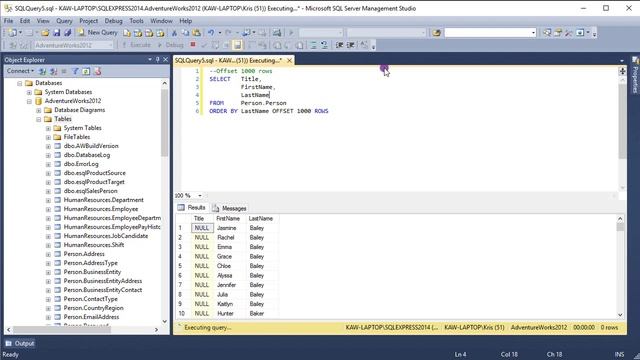The image size is (640, 360).
Task: Expand the HumanResources.Shift table node
Action: click(48, 245)
